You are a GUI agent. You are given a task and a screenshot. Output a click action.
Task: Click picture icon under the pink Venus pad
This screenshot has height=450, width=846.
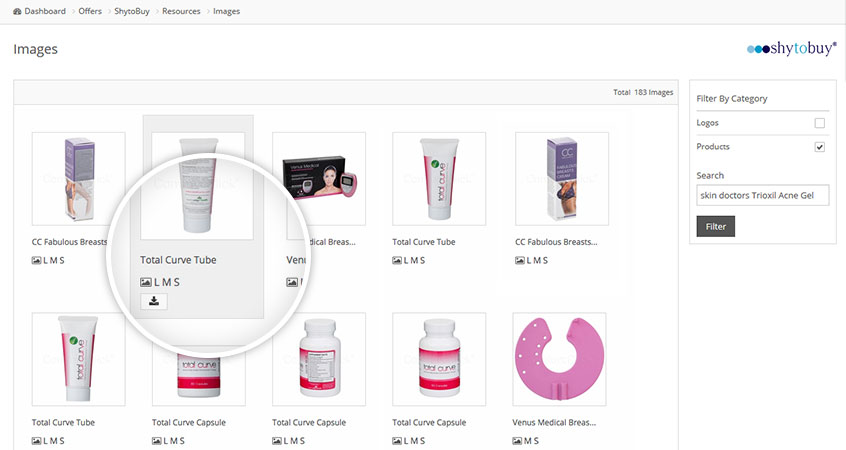click(517, 441)
